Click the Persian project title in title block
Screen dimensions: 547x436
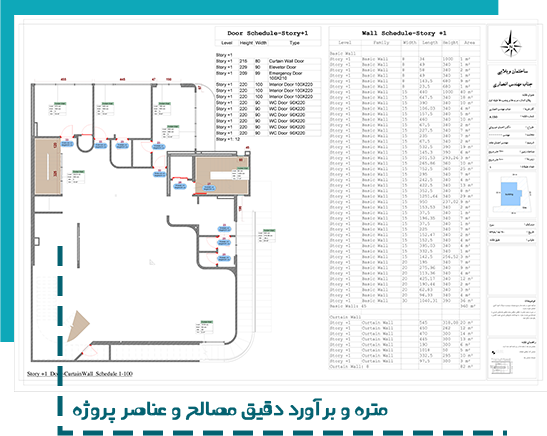(512, 78)
